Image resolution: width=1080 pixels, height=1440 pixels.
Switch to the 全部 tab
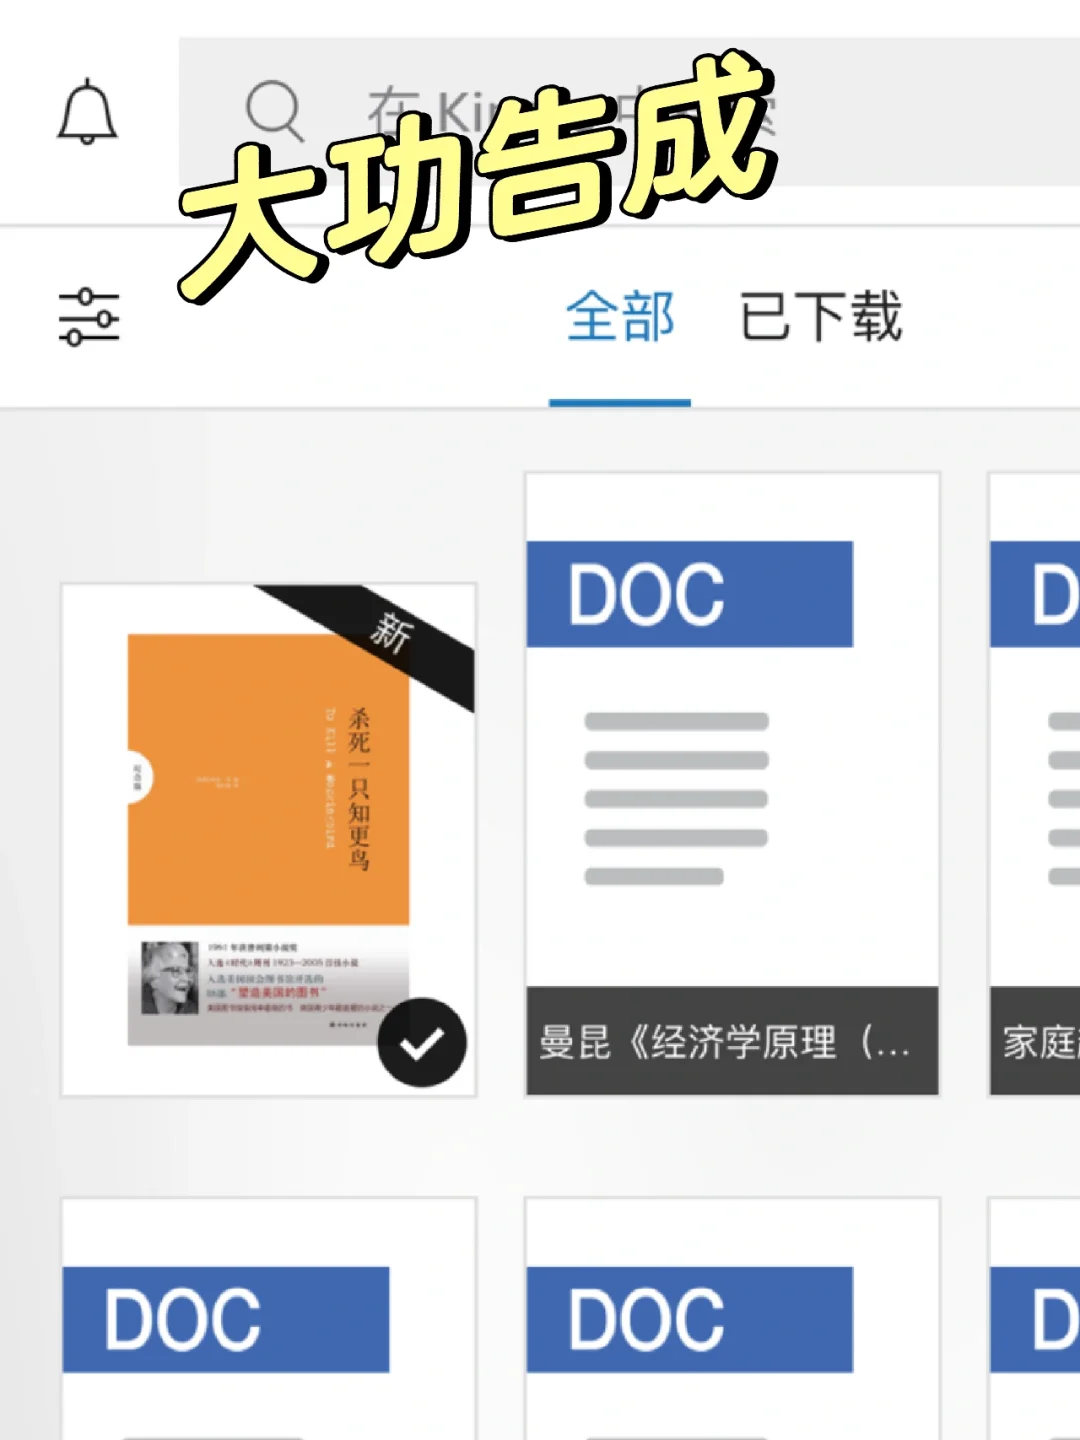point(620,317)
